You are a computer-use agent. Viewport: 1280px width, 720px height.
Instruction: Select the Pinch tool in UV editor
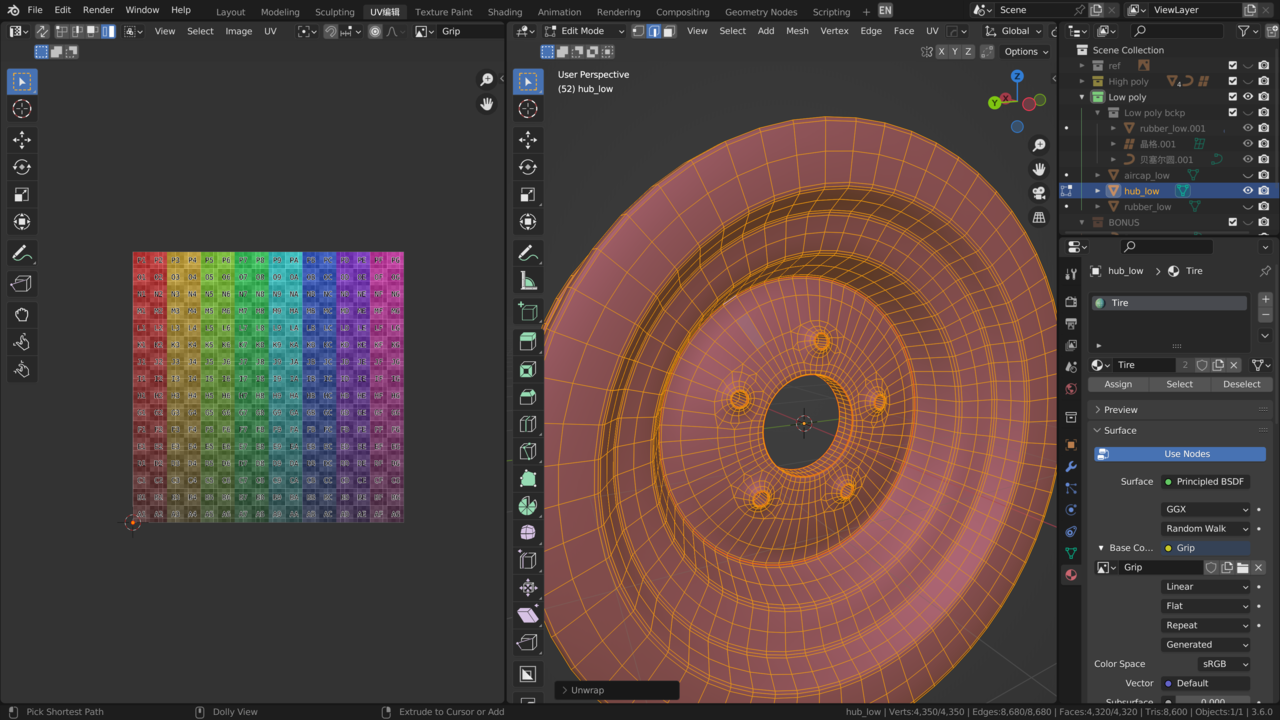(22, 369)
